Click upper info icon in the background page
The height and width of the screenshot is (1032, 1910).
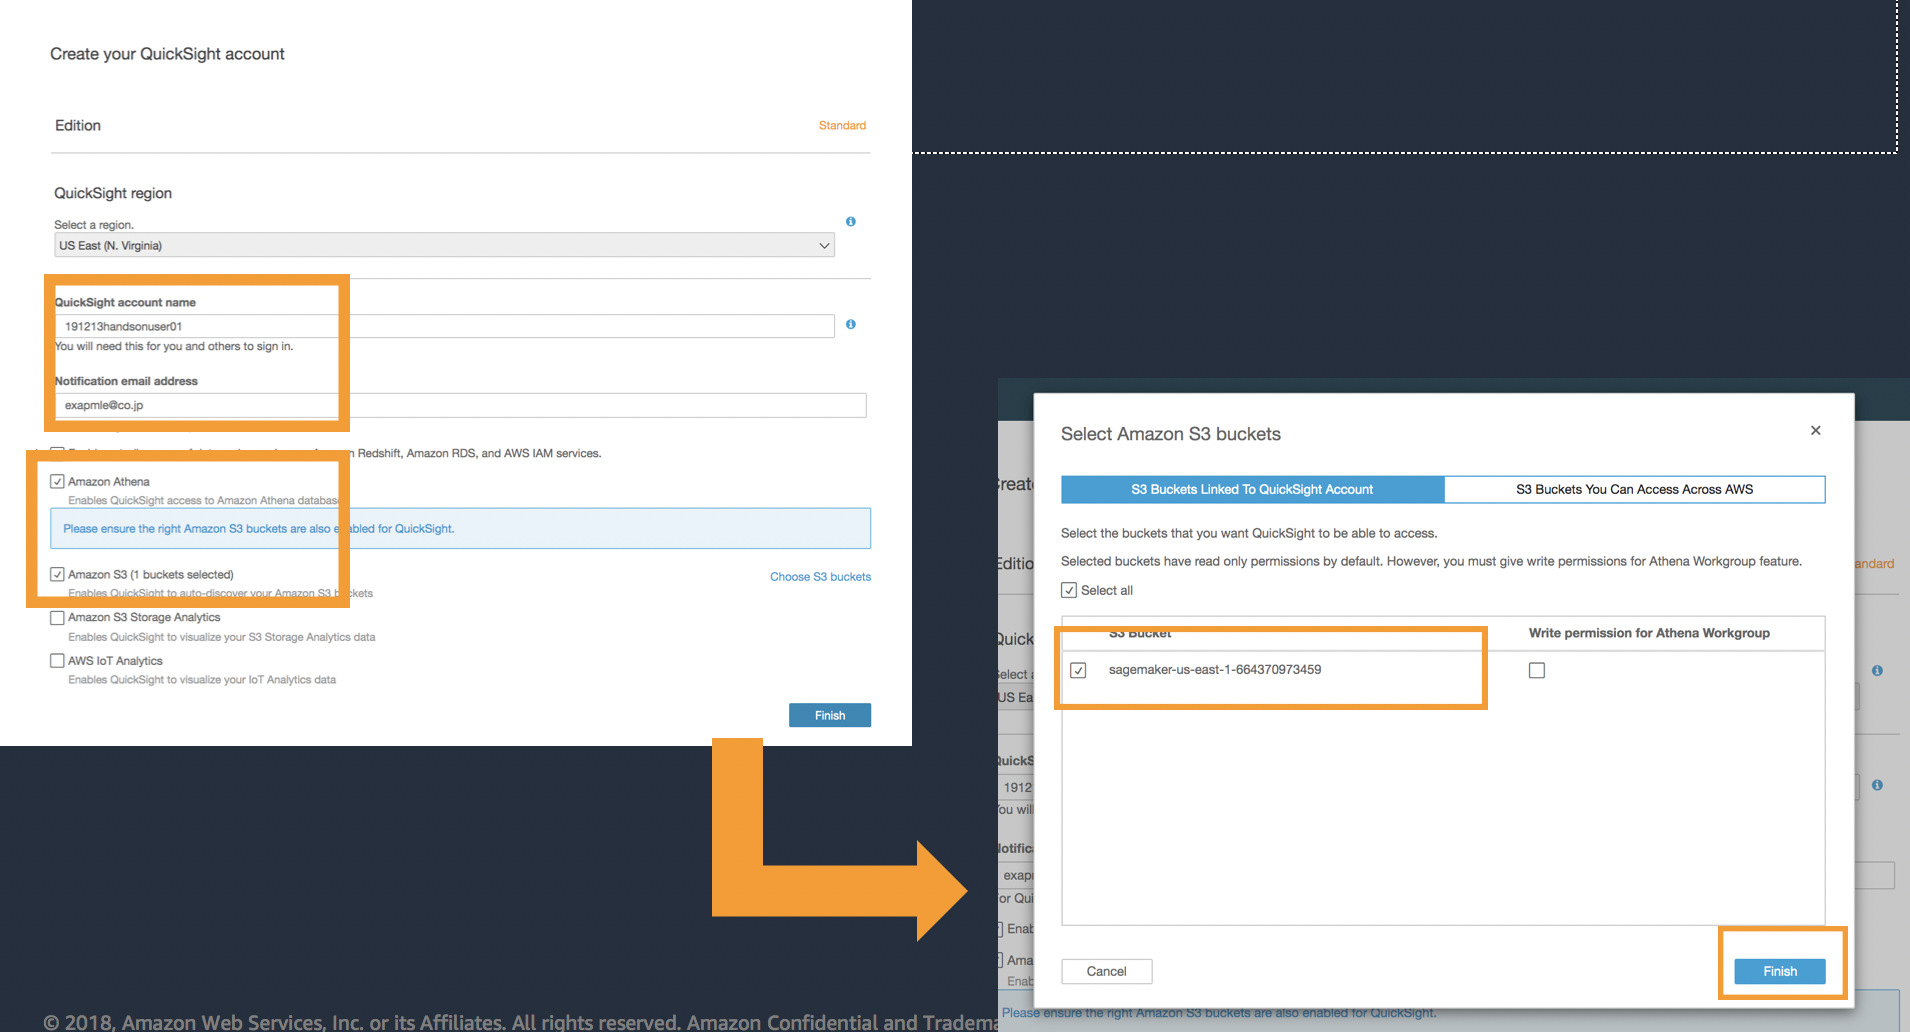(x=1877, y=670)
